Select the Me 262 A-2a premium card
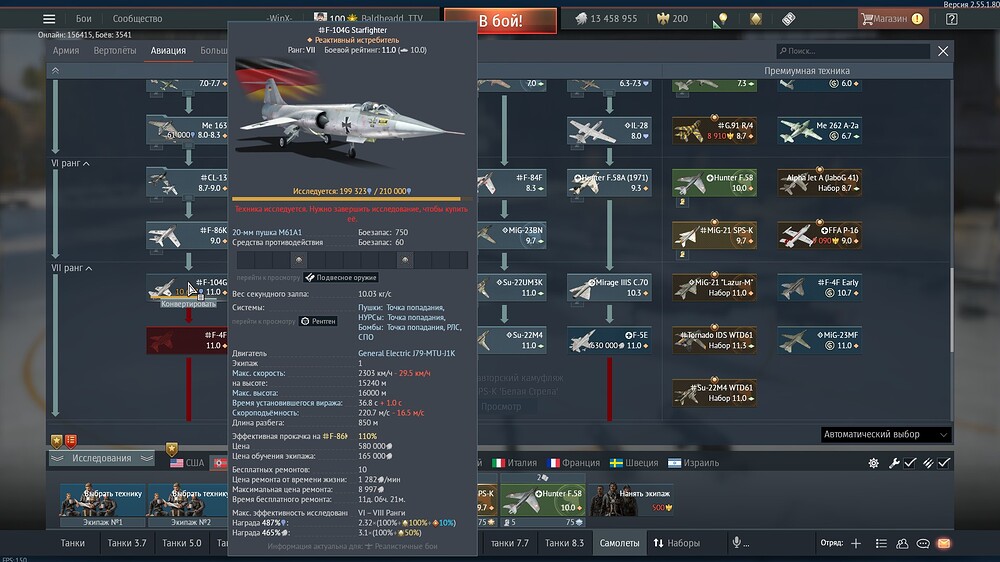This screenshot has width=1000, height=562. click(x=820, y=130)
